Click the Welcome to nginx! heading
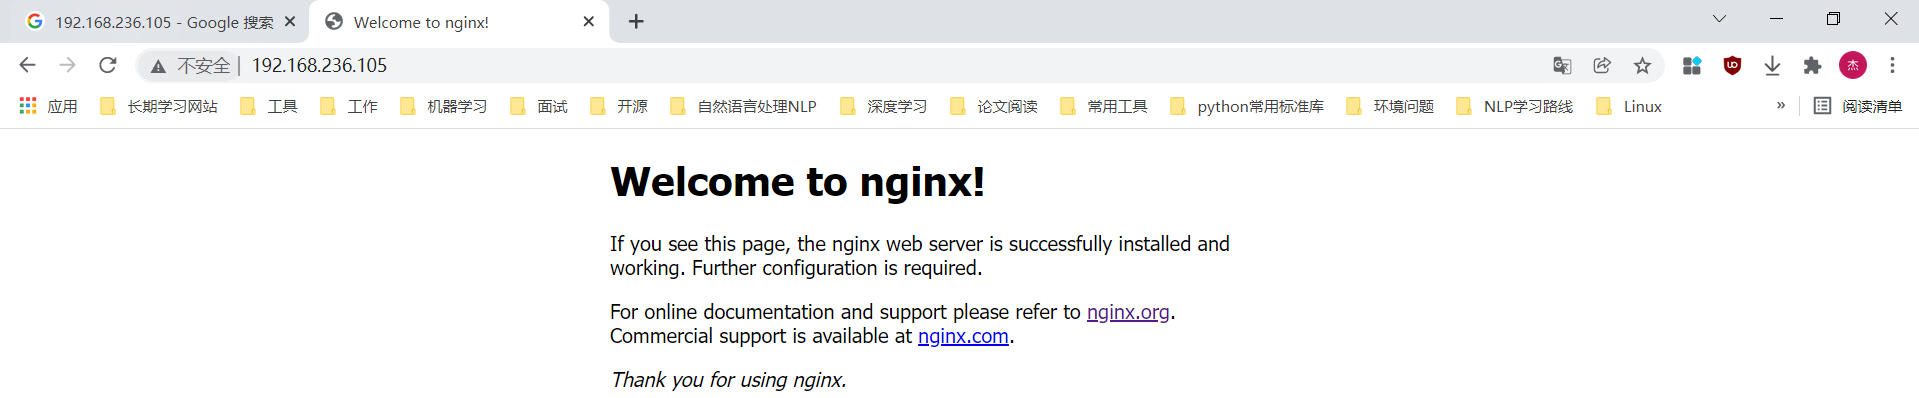The height and width of the screenshot is (398, 1919). [x=798, y=182]
